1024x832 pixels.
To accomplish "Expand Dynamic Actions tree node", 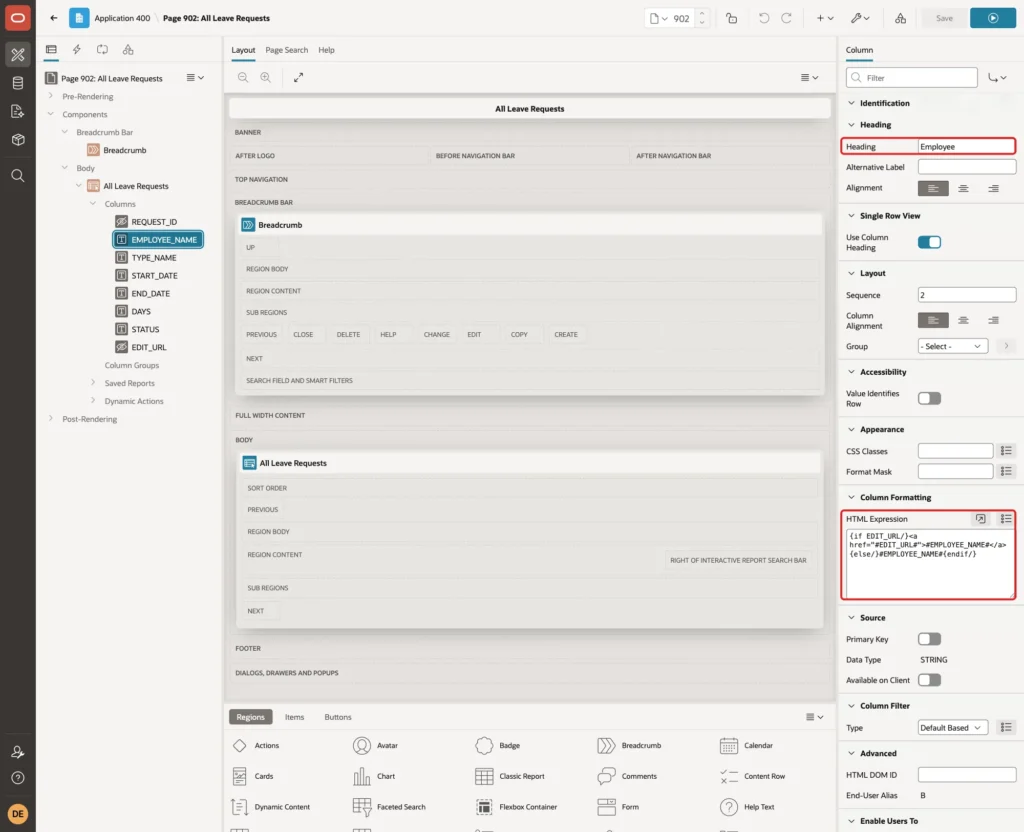I will click(93, 400).
